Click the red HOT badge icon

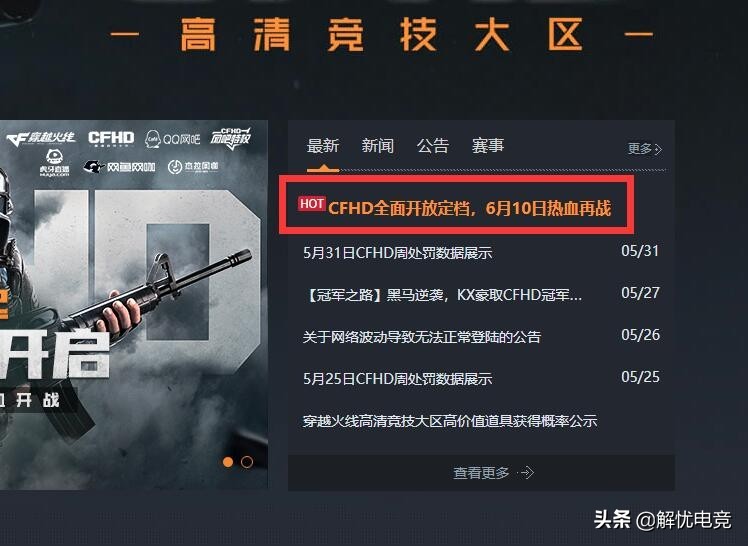tap(312, 204)
